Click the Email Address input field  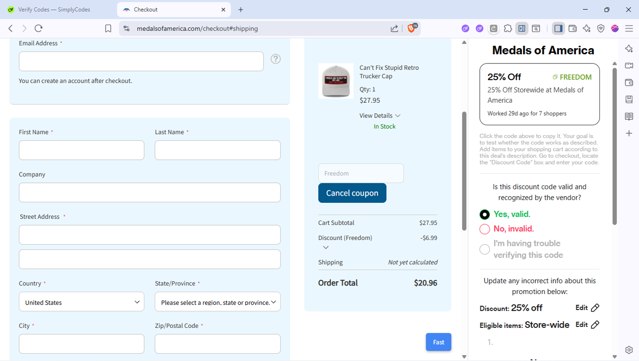tap(141, 61)
